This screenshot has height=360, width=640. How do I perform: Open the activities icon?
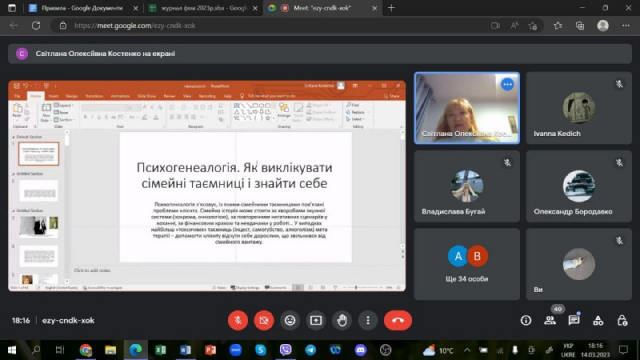click(598, 320)
